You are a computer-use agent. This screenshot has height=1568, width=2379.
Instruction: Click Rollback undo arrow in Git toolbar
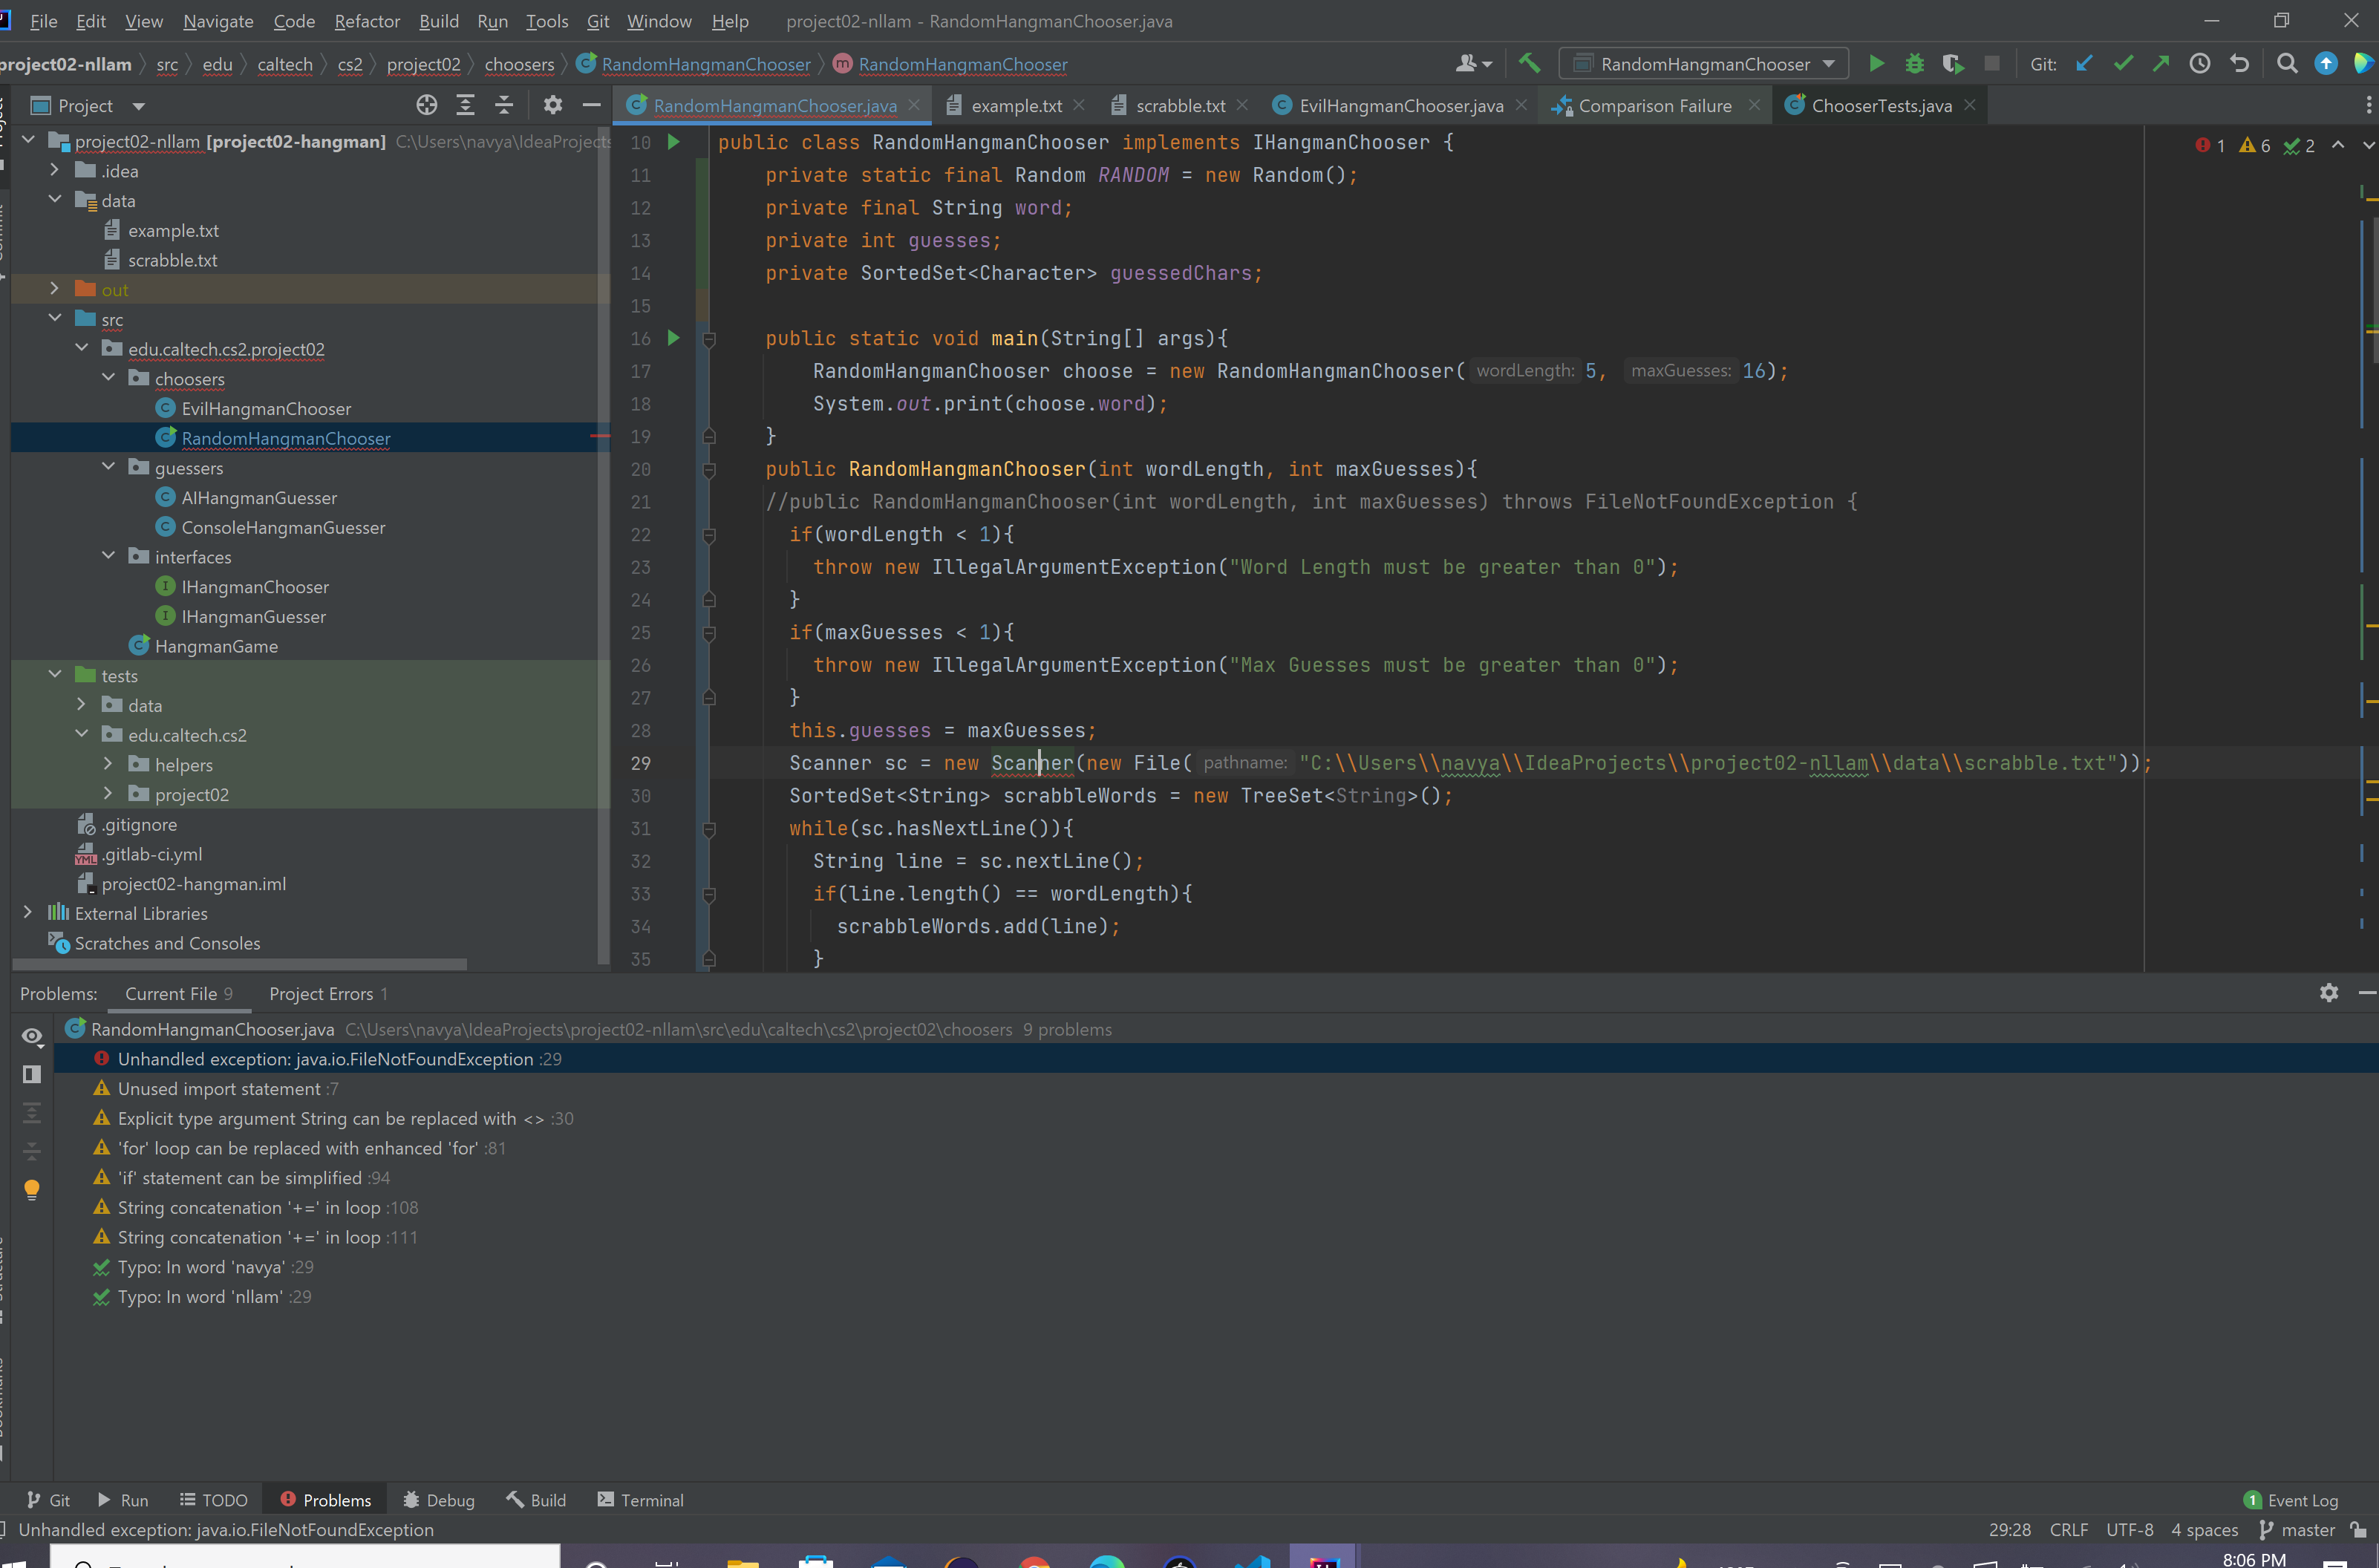(x=2240, y=64)
